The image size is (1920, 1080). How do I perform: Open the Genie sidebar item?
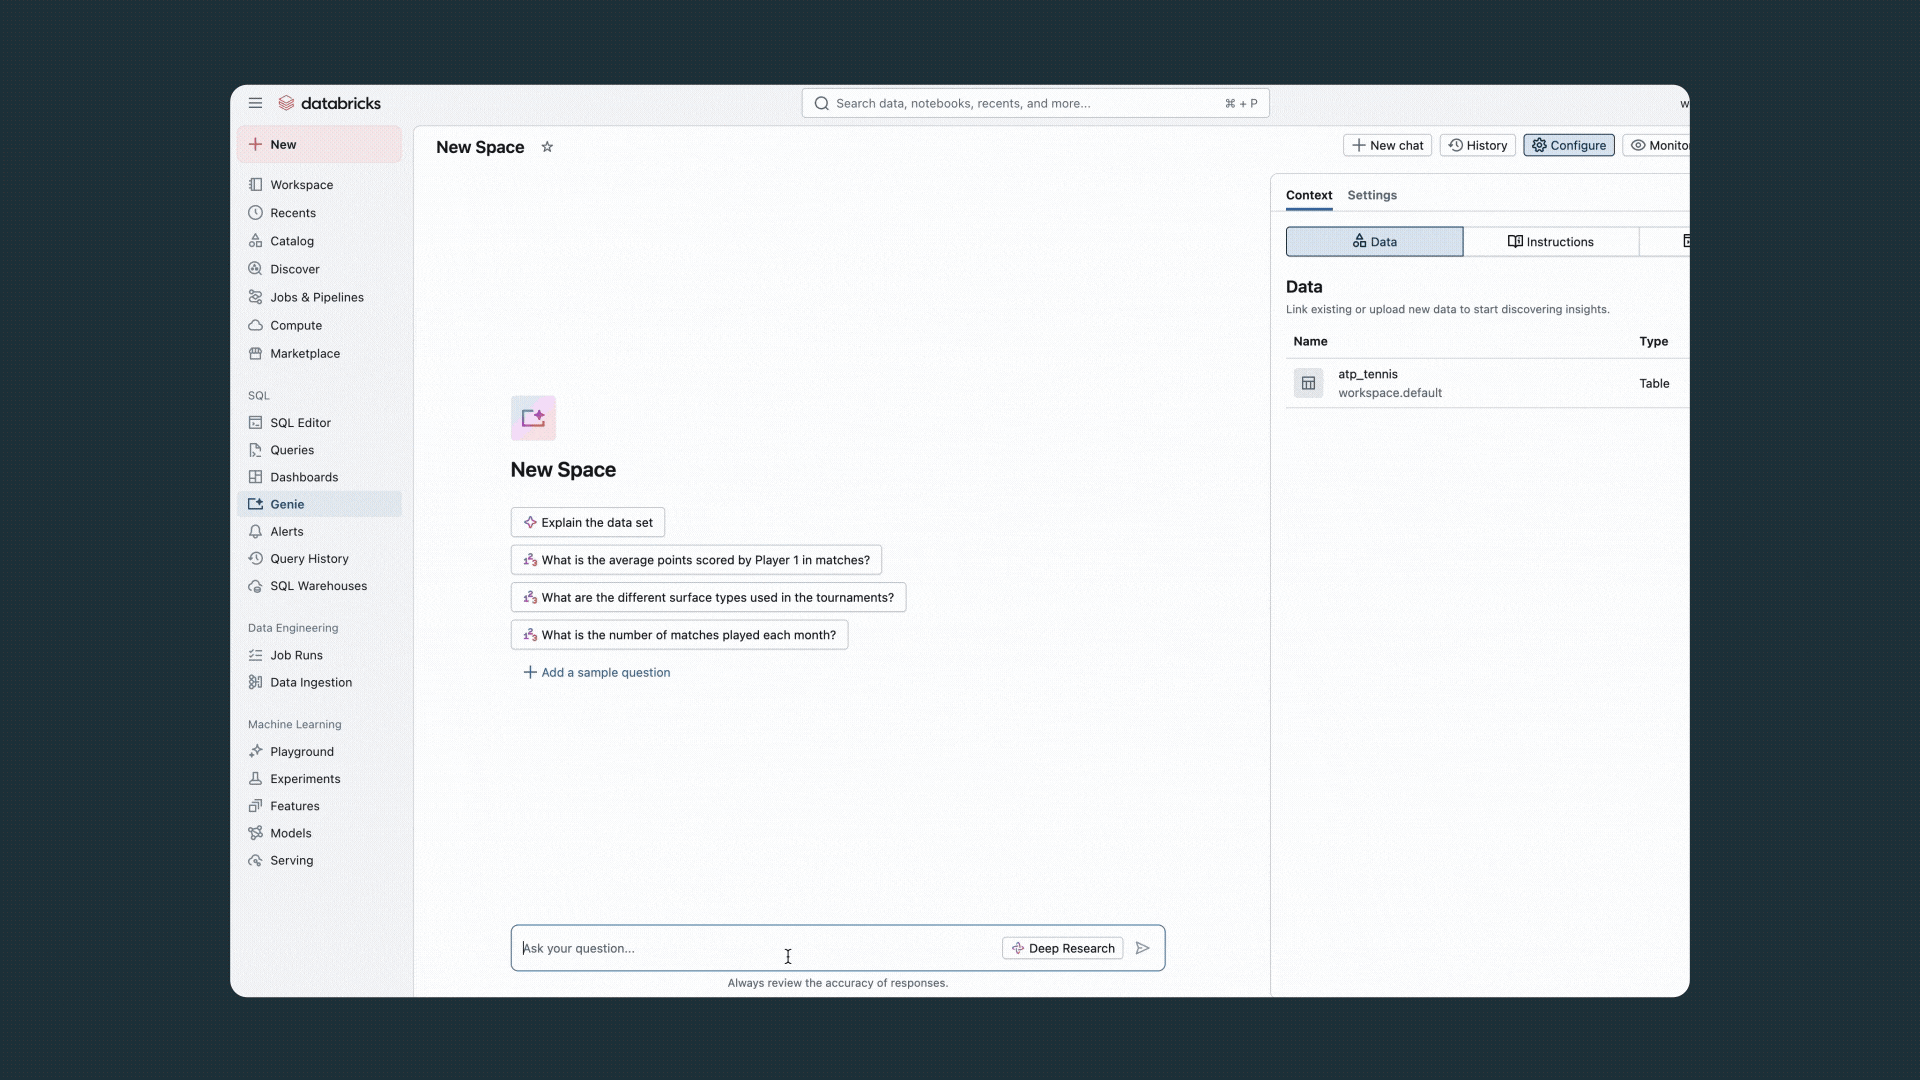pyautogui.click(x=287, y=504)
